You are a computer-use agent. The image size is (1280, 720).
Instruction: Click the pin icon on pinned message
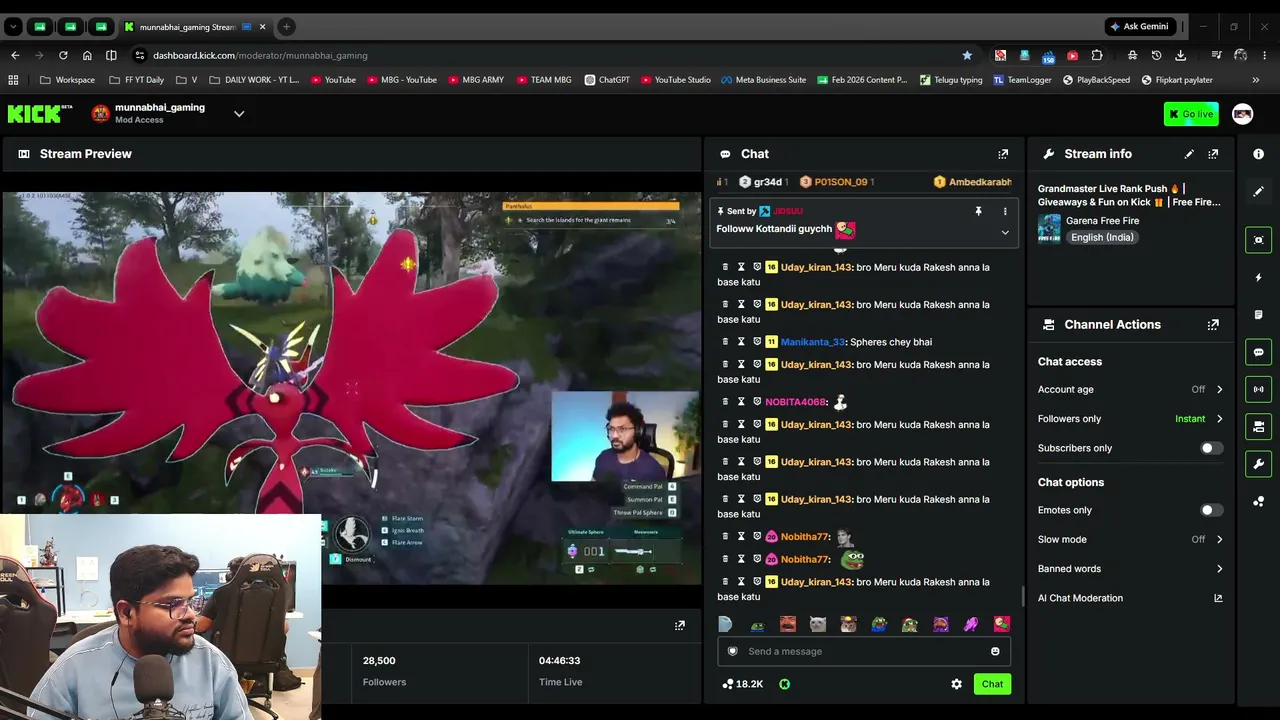pyautogui.click(x=978, y=211)
